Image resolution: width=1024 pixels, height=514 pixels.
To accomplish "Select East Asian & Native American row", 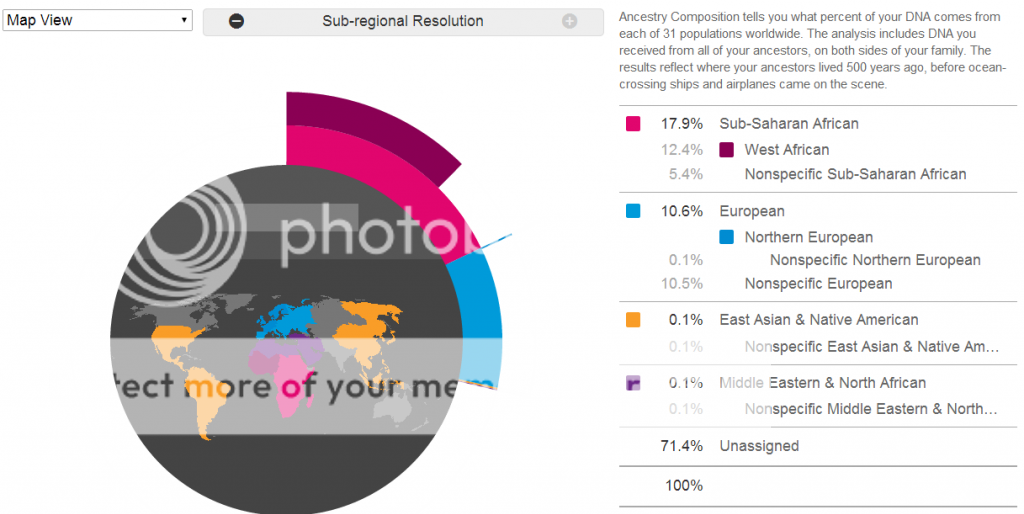I will point(818,320).
